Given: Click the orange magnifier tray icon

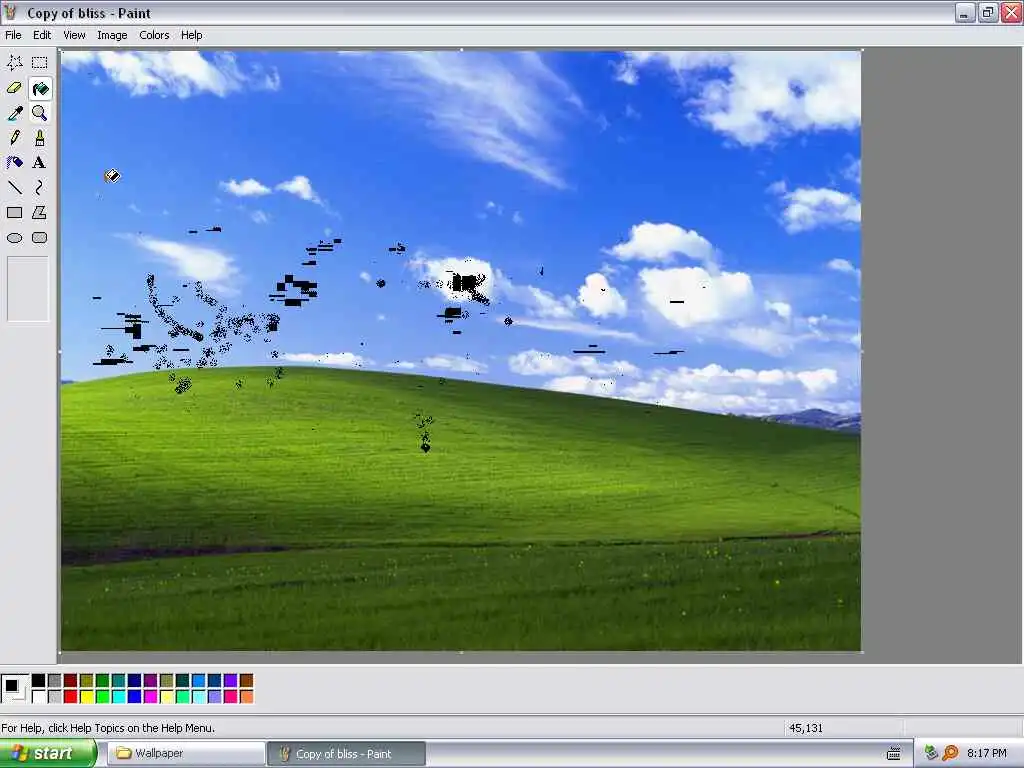Looking at the screenshot, I should [950, 754].
